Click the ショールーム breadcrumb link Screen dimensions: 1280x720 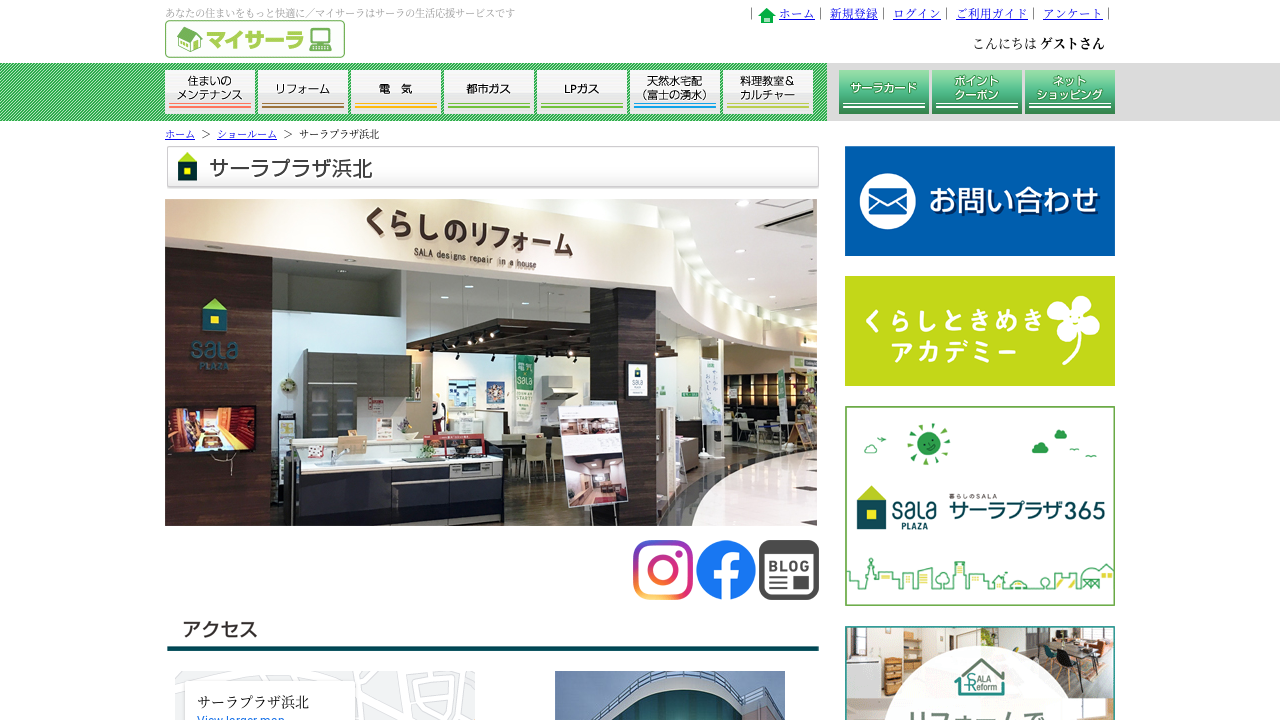pos(246,134)
